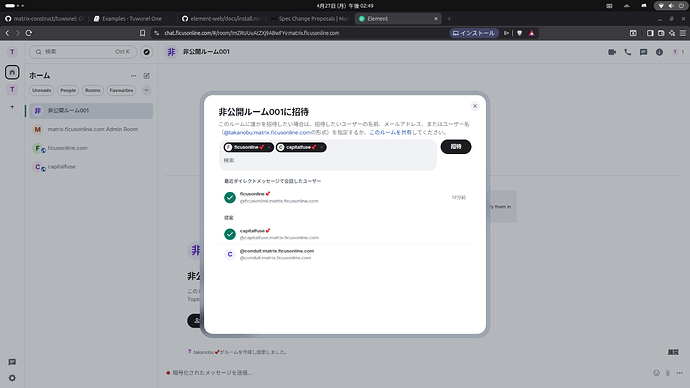Close the invite dialog with X
Screen dimensions: 690x388
[x=475, y=106]
